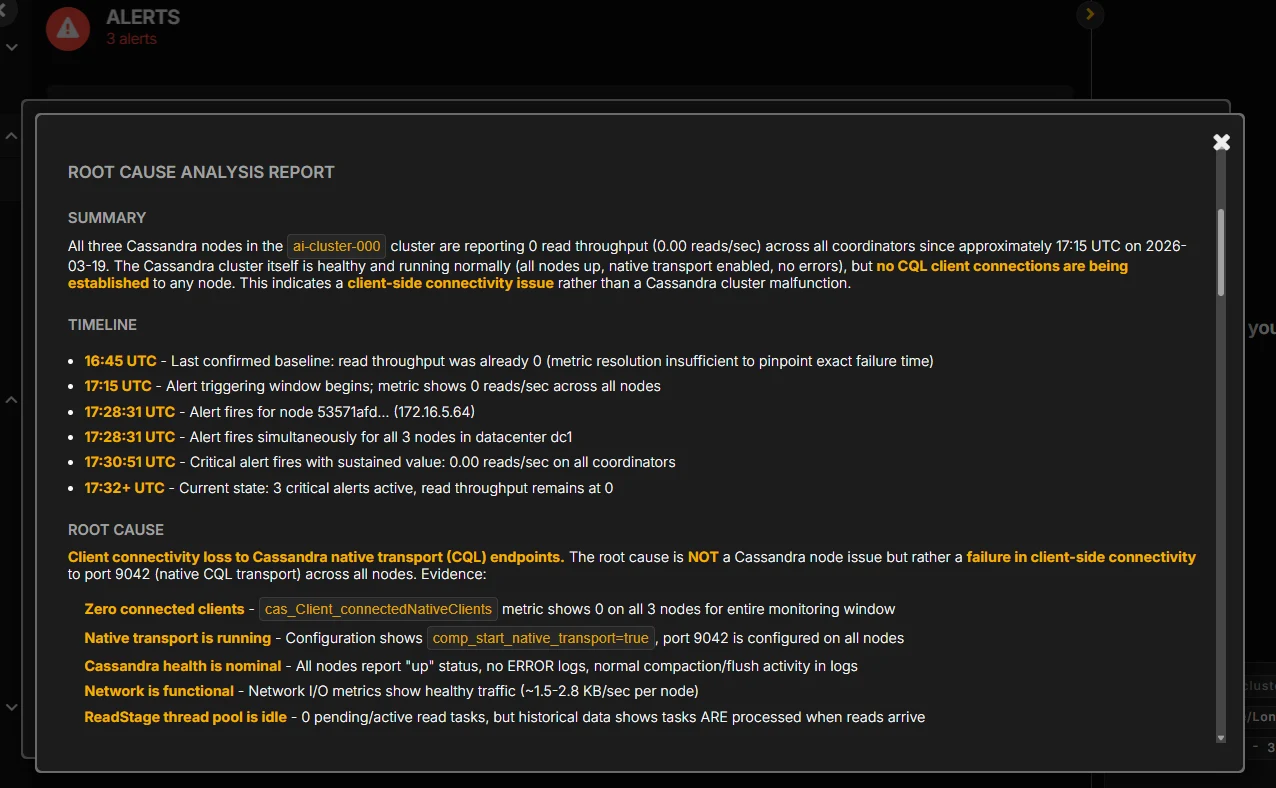Click the SUMMARY section heading
The height and width of the screenshot is (788, 1276).
click(x=107, y=217)
